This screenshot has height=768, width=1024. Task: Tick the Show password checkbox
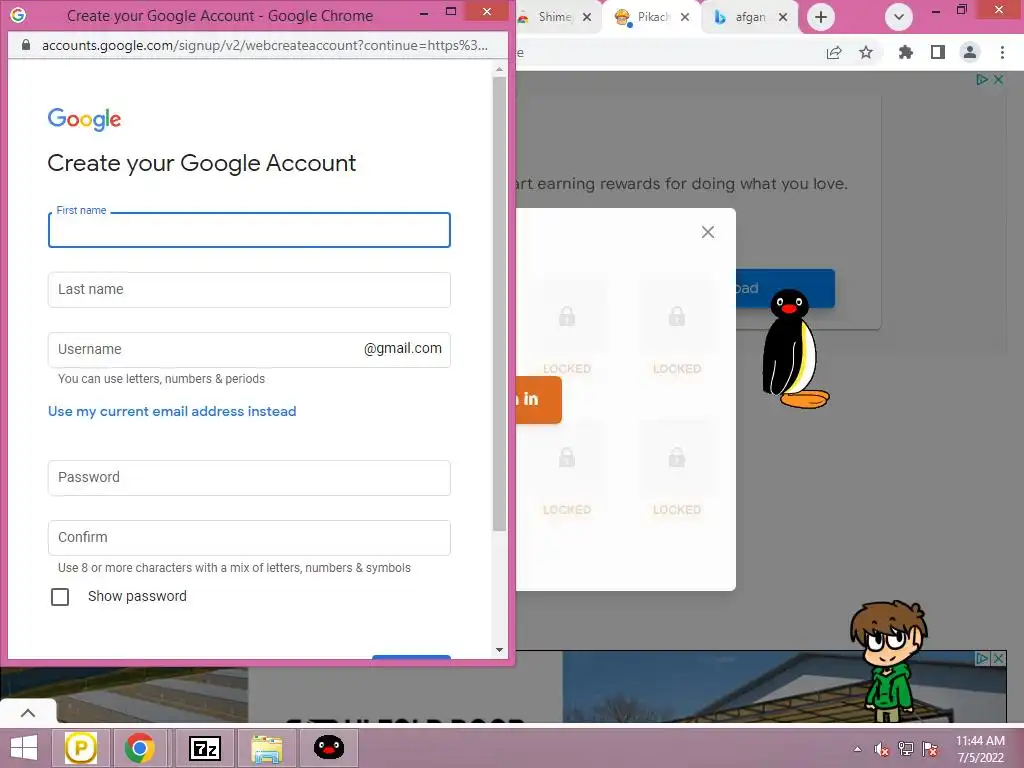coord(60,597)
